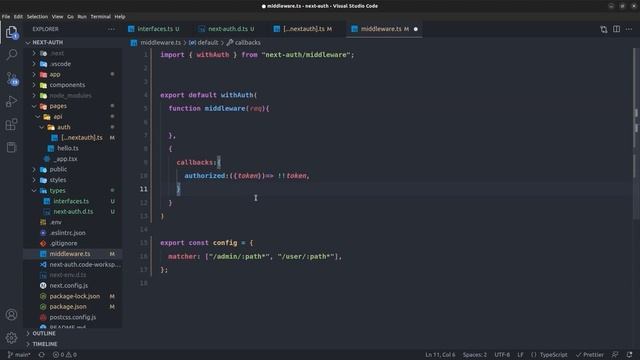The image size is (640, 360).
Task: Open interfaces.ts in the file tree
Action: pos(71,201)
